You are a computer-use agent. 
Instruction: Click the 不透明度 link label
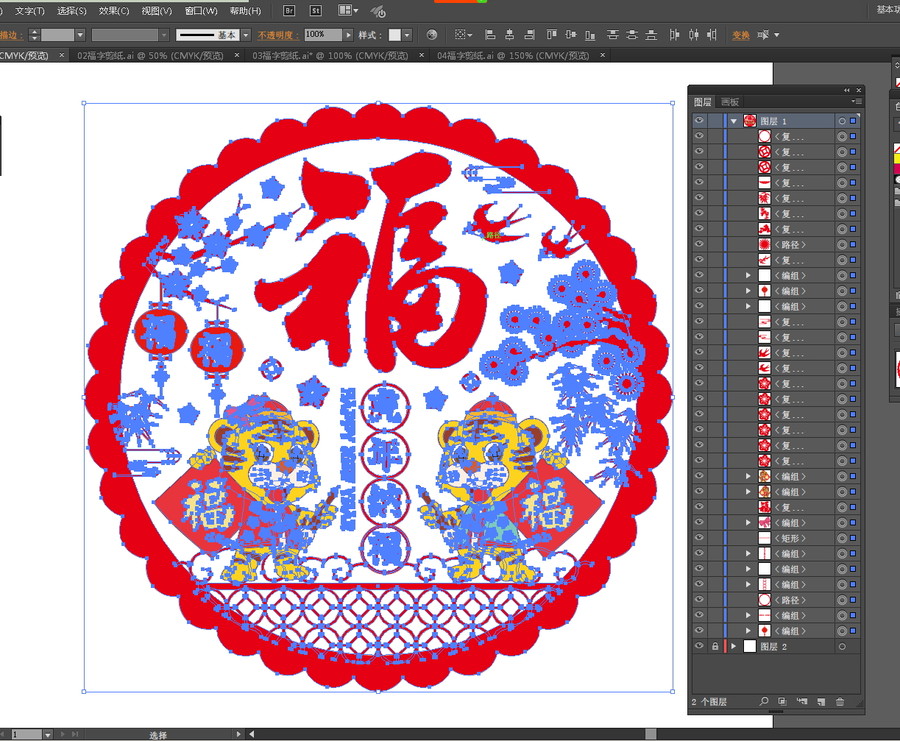click(278, 35)
